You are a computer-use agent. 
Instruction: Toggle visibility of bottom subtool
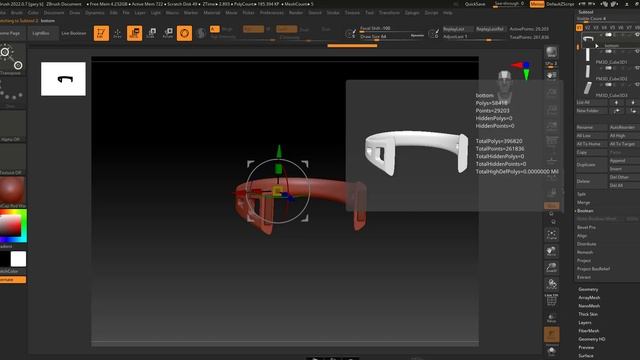point(638,35)
